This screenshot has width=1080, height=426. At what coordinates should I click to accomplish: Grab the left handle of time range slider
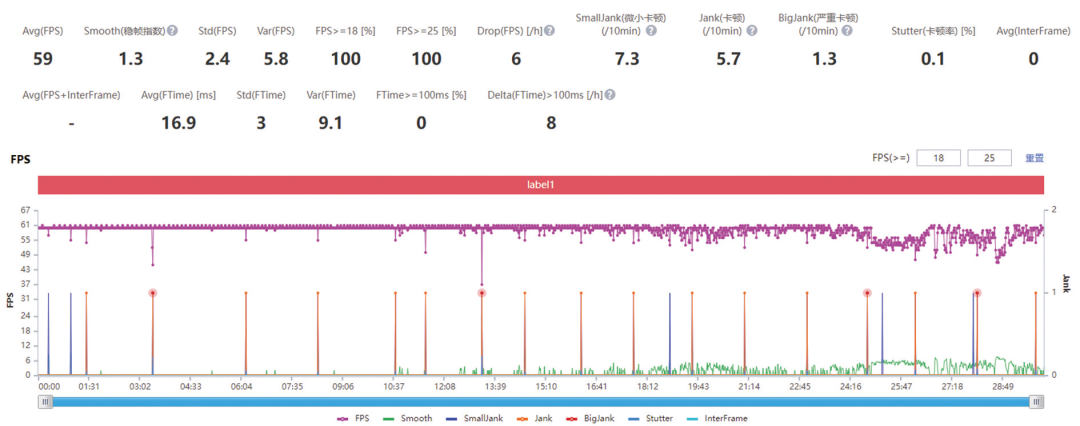45,401
